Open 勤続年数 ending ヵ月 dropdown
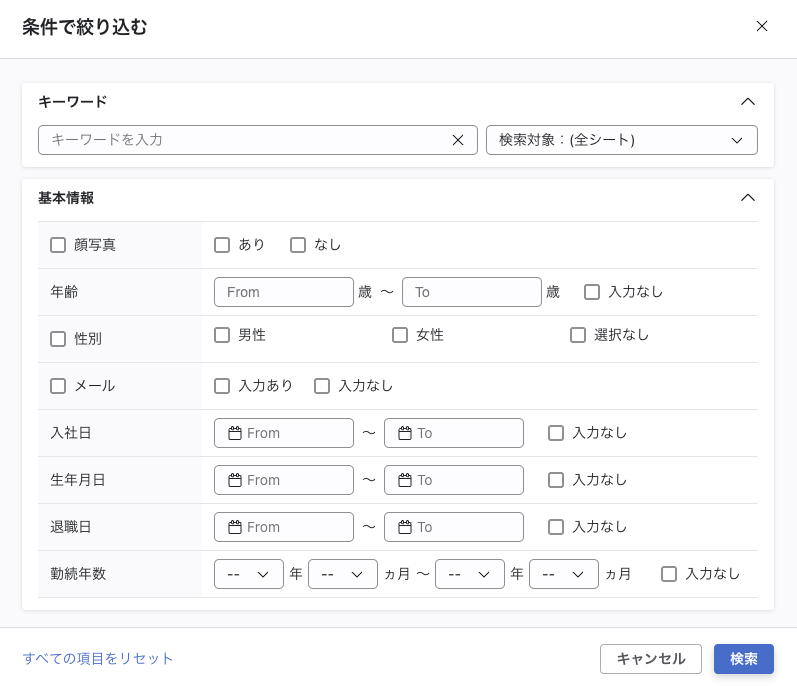Image resolution: width=797 pixels, height=686 pixels. [x=564, y=574]
